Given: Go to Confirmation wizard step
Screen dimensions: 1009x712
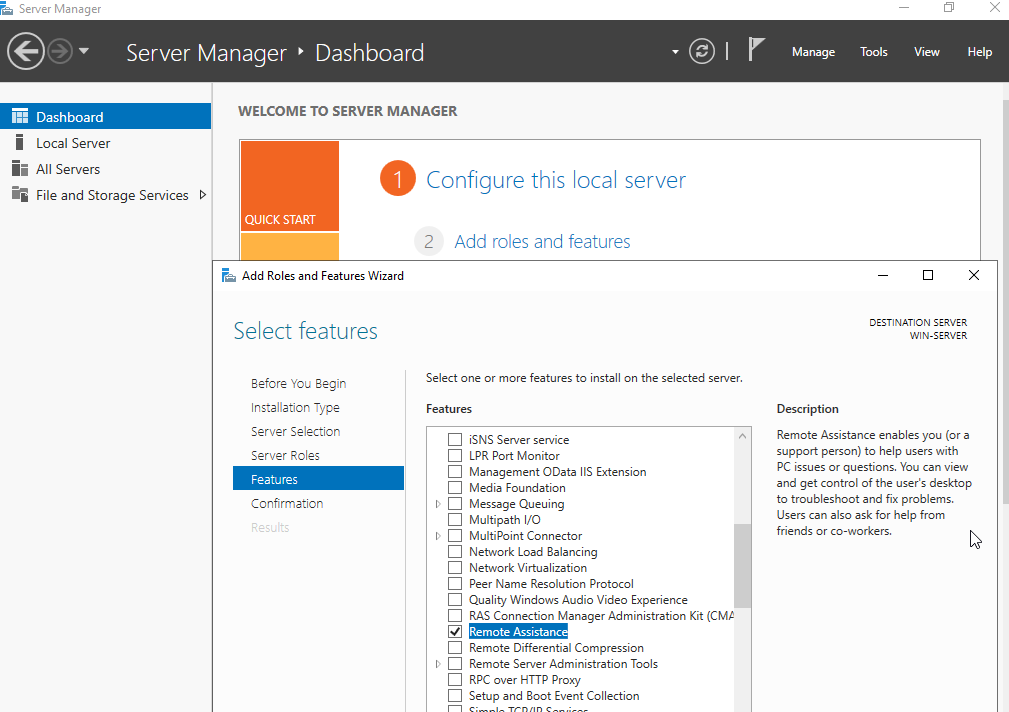Looking at the screenshot, I should (x=287, y=503).
